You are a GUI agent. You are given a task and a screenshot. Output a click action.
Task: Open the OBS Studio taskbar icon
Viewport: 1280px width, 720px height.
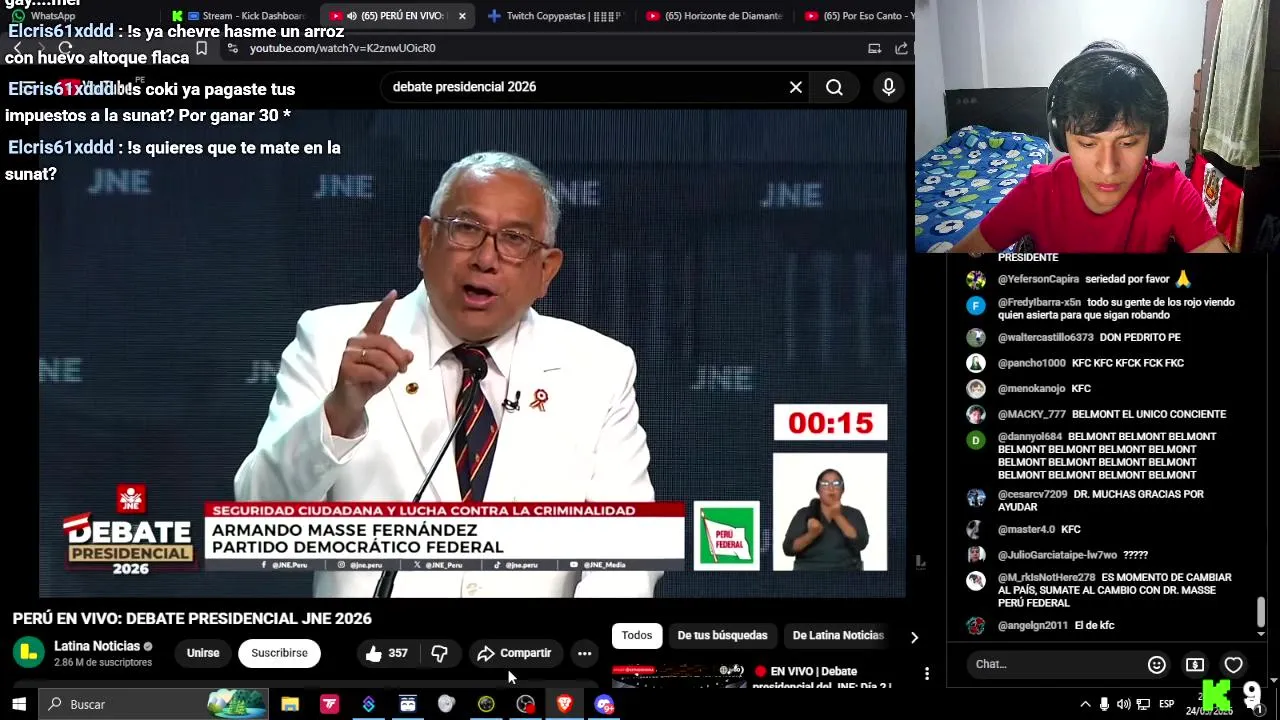pyautogui.click(x=525, y=704)
